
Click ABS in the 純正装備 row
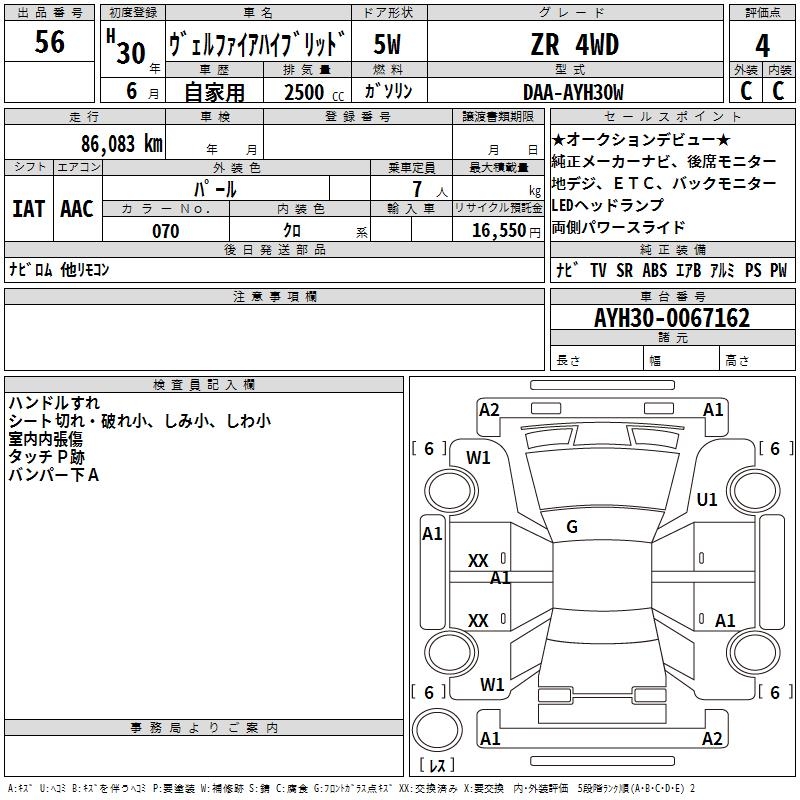(x=655, y=270)
